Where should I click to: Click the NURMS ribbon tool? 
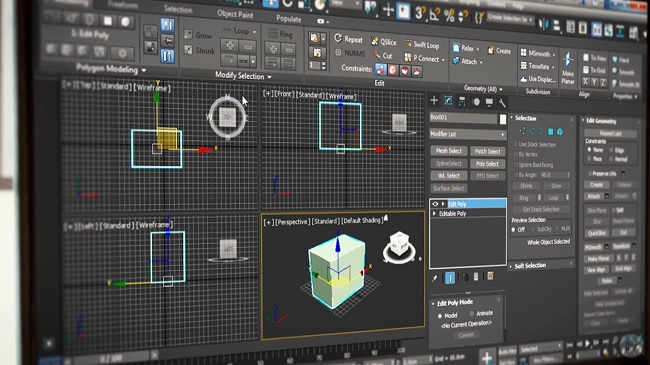[350, 53]
